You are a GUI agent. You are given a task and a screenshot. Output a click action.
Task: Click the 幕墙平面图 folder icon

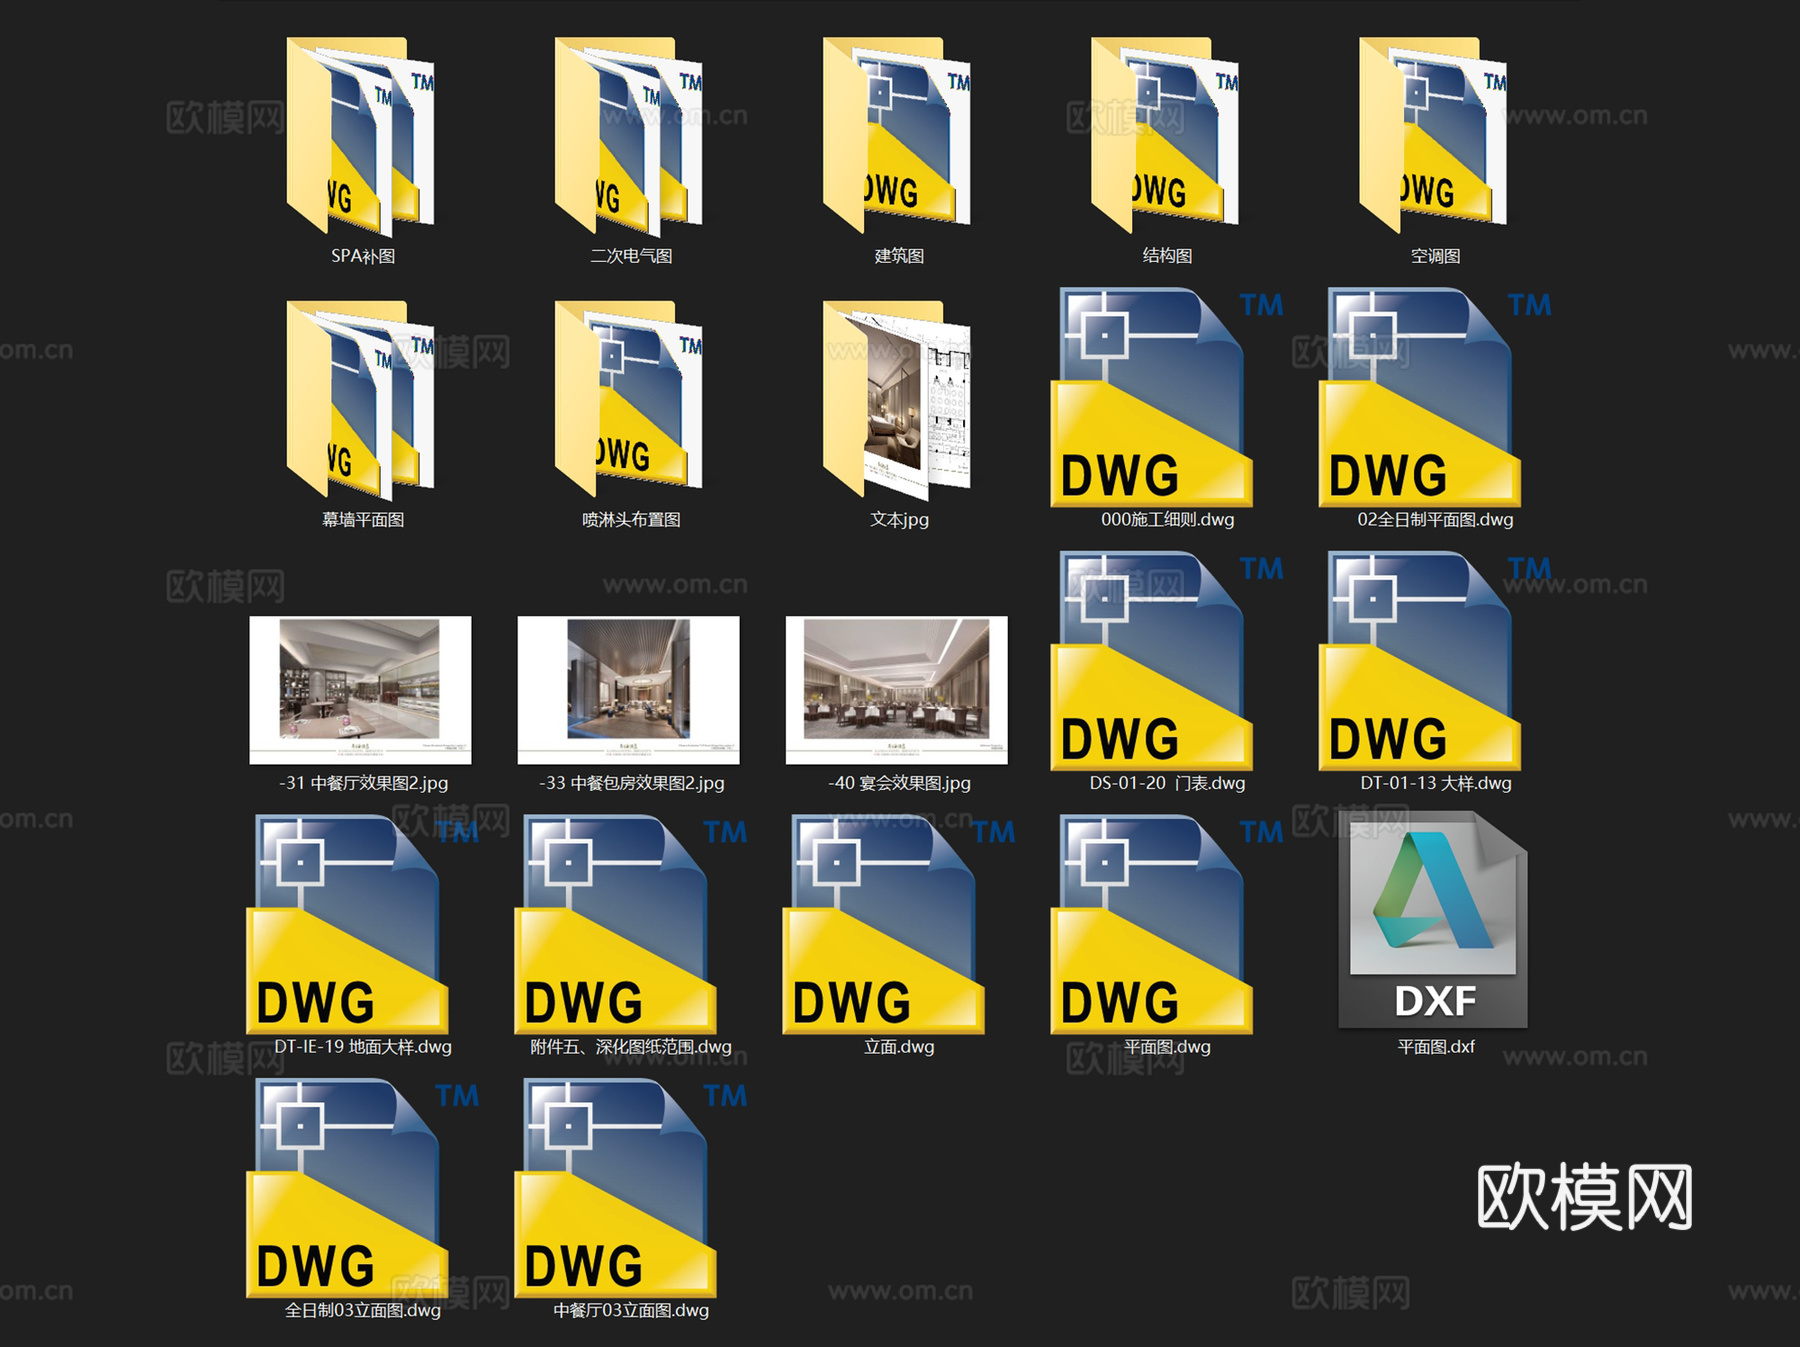coord(361,399)
